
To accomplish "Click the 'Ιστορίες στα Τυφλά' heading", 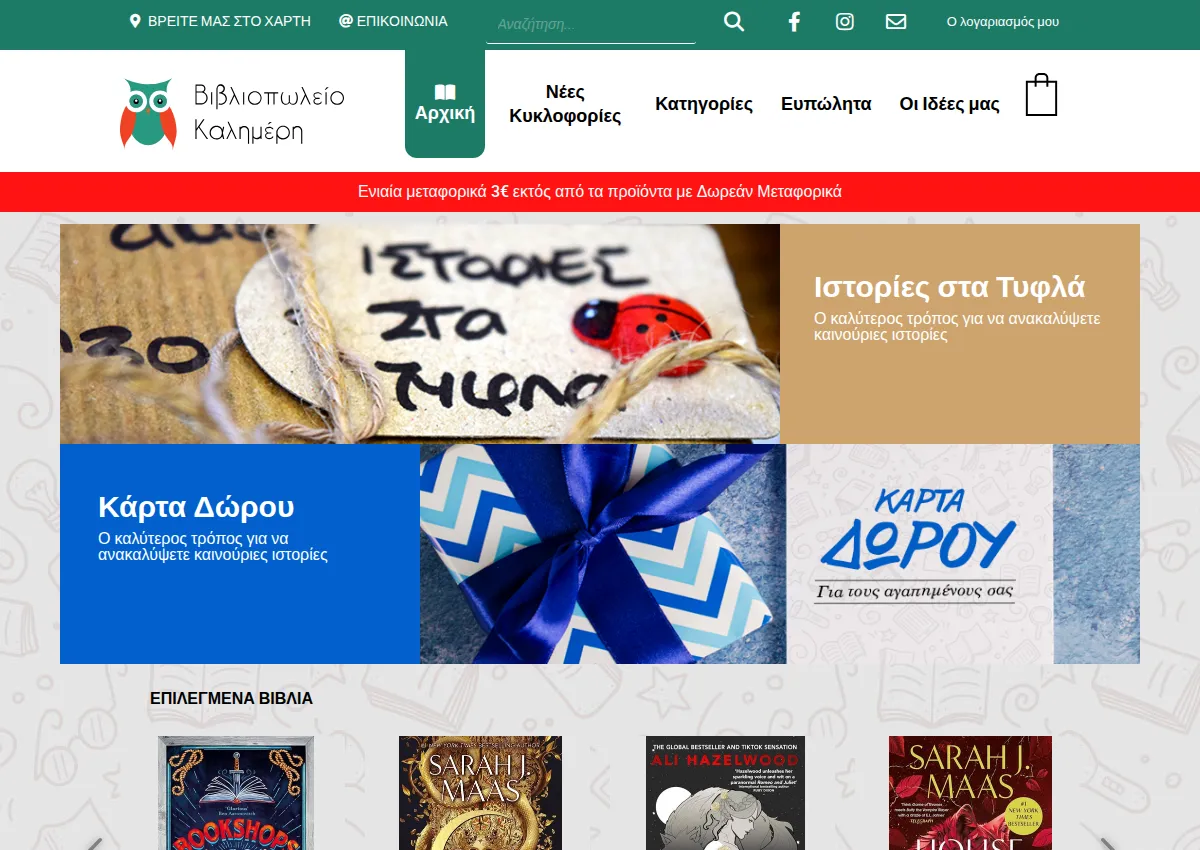I will (949, 287).
